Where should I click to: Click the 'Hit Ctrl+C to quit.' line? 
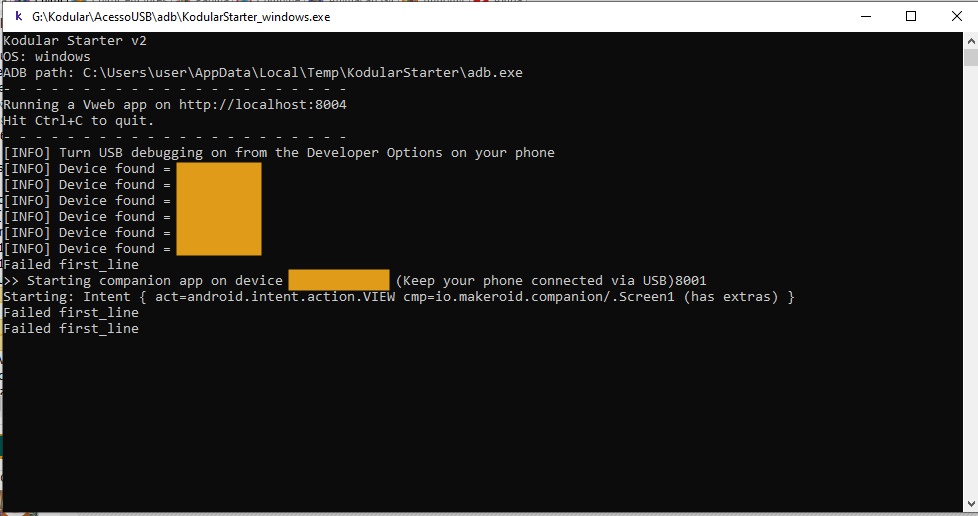79,120
